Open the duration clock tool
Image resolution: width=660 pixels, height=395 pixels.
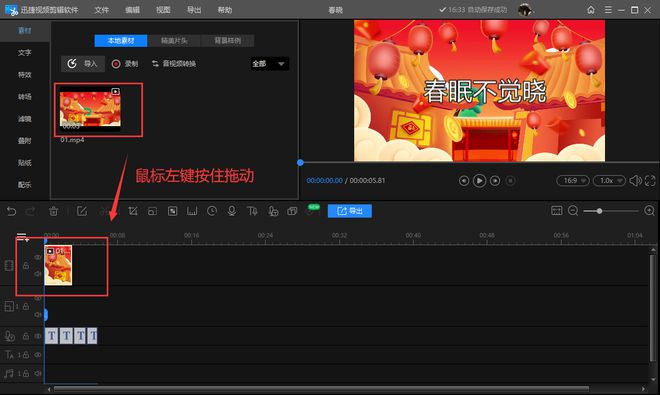[x=212, y=211]
